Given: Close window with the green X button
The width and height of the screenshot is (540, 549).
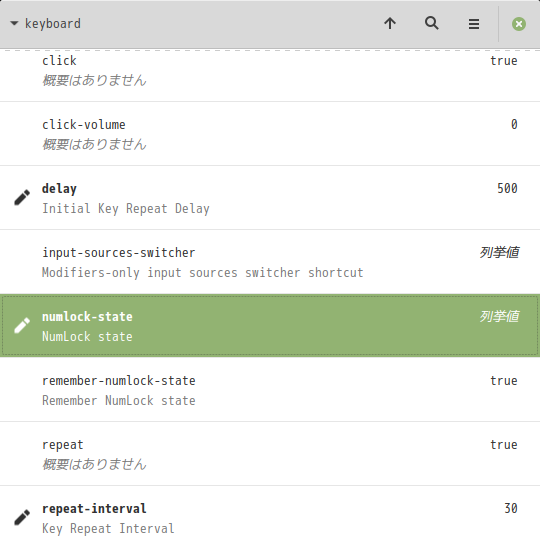Looking at the screenshot, I should (519, 24).
